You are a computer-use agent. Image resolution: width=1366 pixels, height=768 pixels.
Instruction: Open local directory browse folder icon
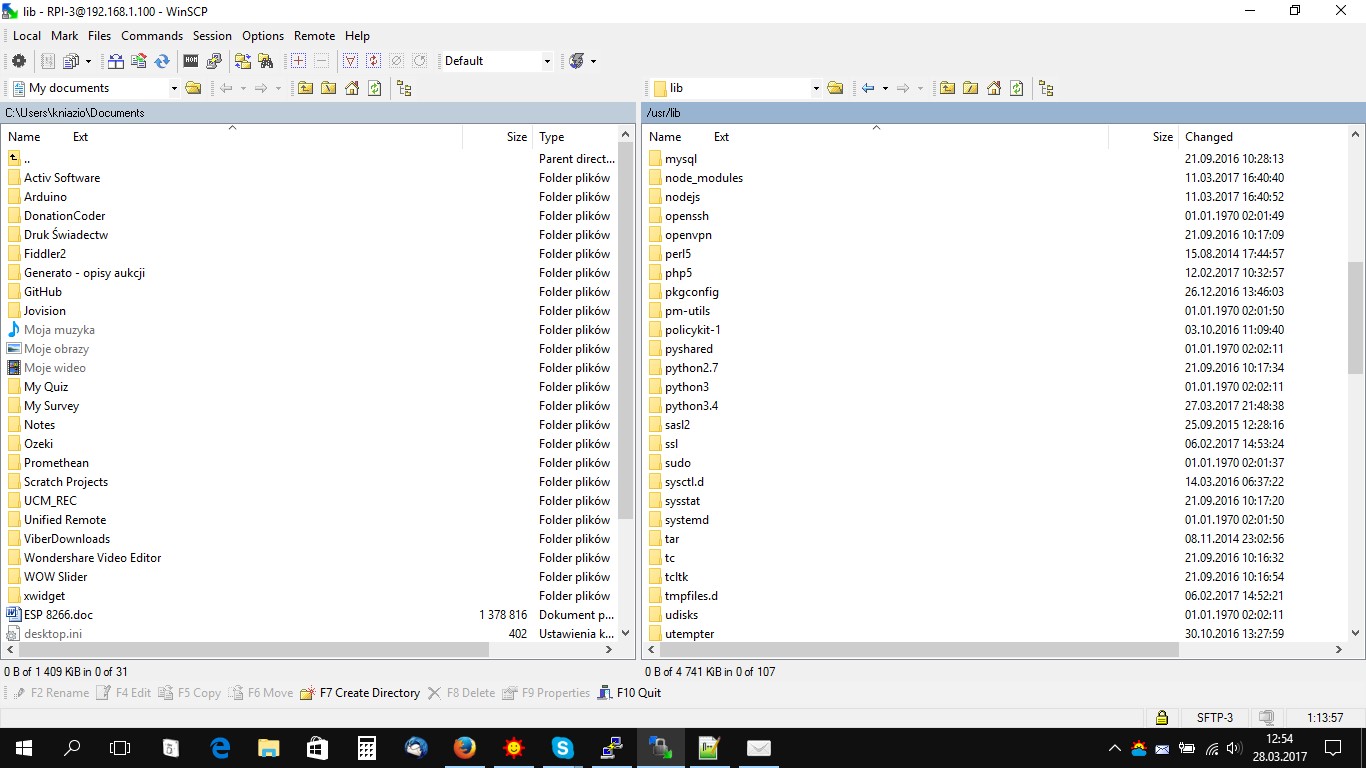pos(194,88)
